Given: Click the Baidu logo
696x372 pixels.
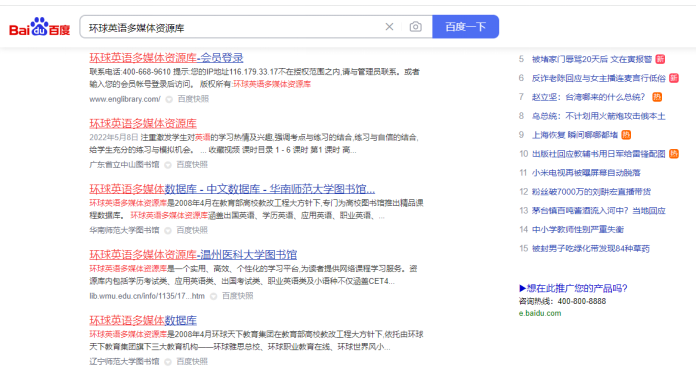Looking at the screenshot, I should point(40,27).
